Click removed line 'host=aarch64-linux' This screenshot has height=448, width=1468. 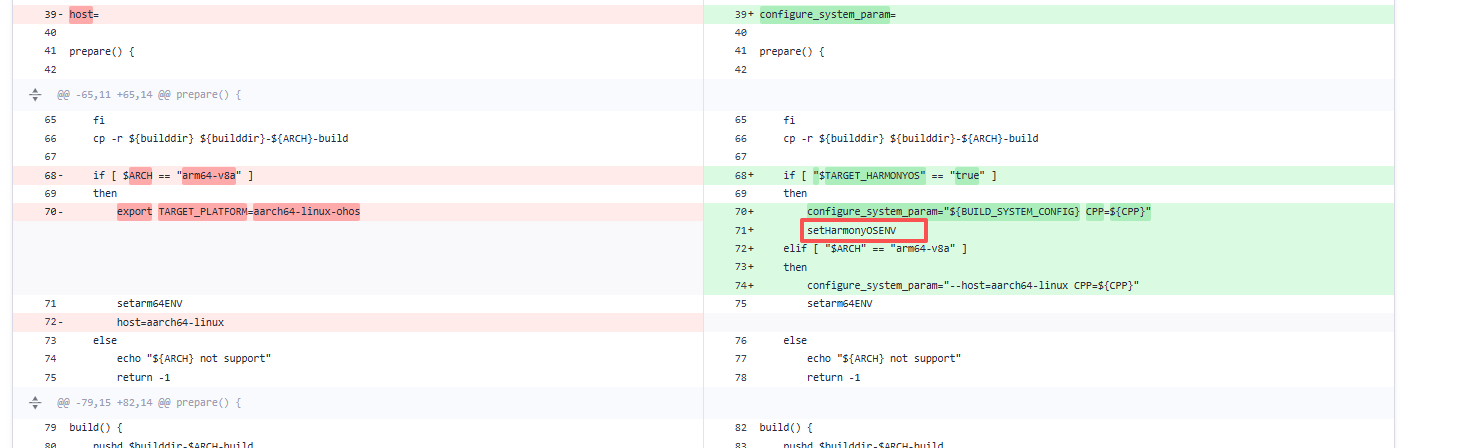(x=358, y=322)
